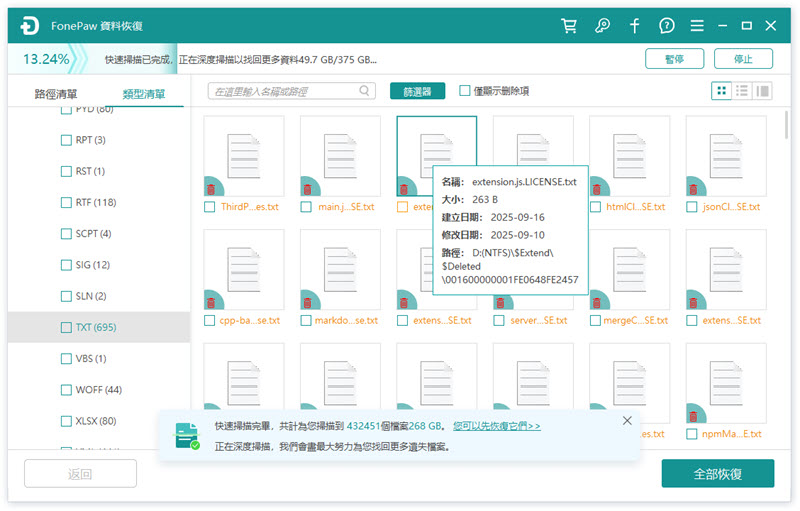This screenshot has width=800, height=511.
Task: Open the 您可以先恢復它們>> link
Action: click(x=497, y=426)
